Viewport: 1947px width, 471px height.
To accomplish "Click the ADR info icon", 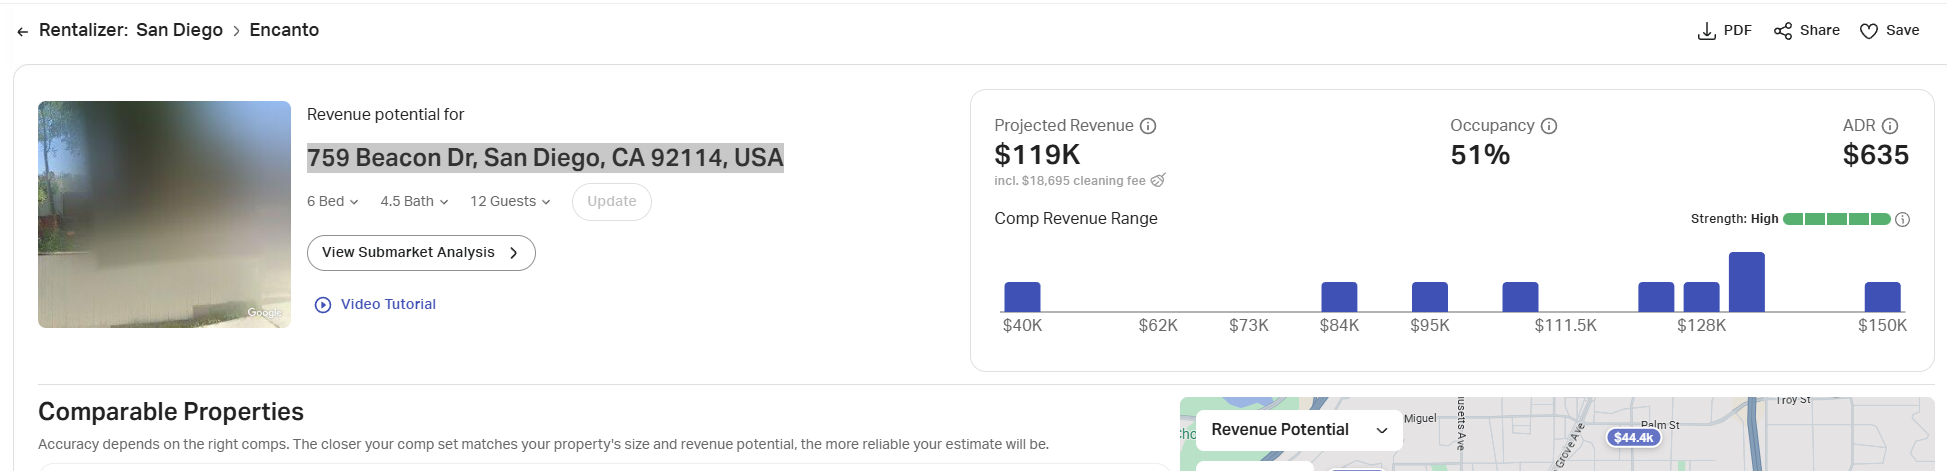I will (1890, 126).
